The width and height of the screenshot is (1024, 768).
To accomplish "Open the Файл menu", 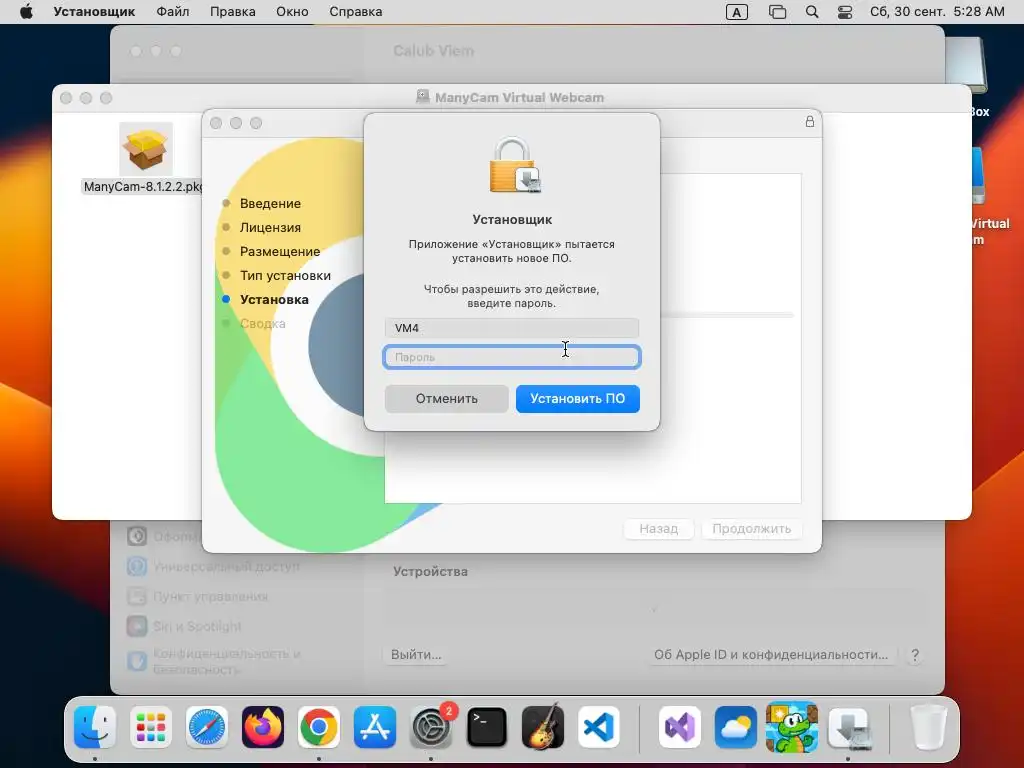I will click(172, 12).
